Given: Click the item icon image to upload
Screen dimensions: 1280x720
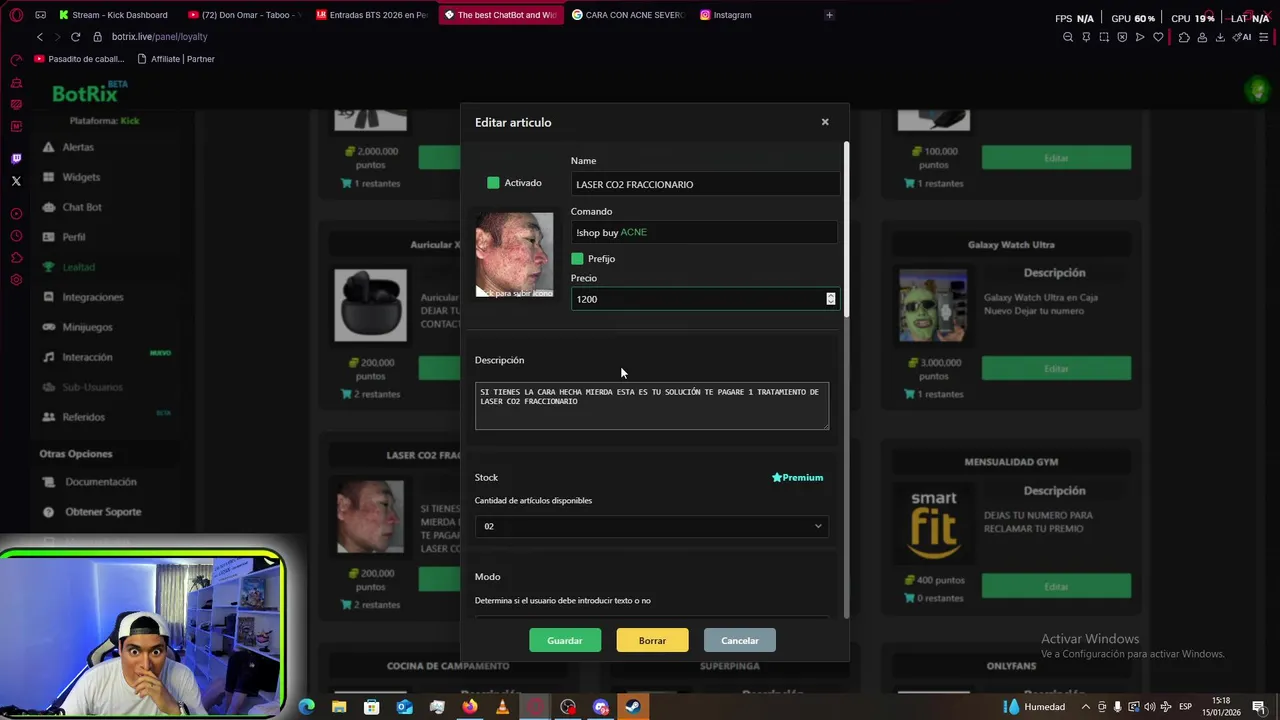Looking at the screenshot, I should (514, 254).
